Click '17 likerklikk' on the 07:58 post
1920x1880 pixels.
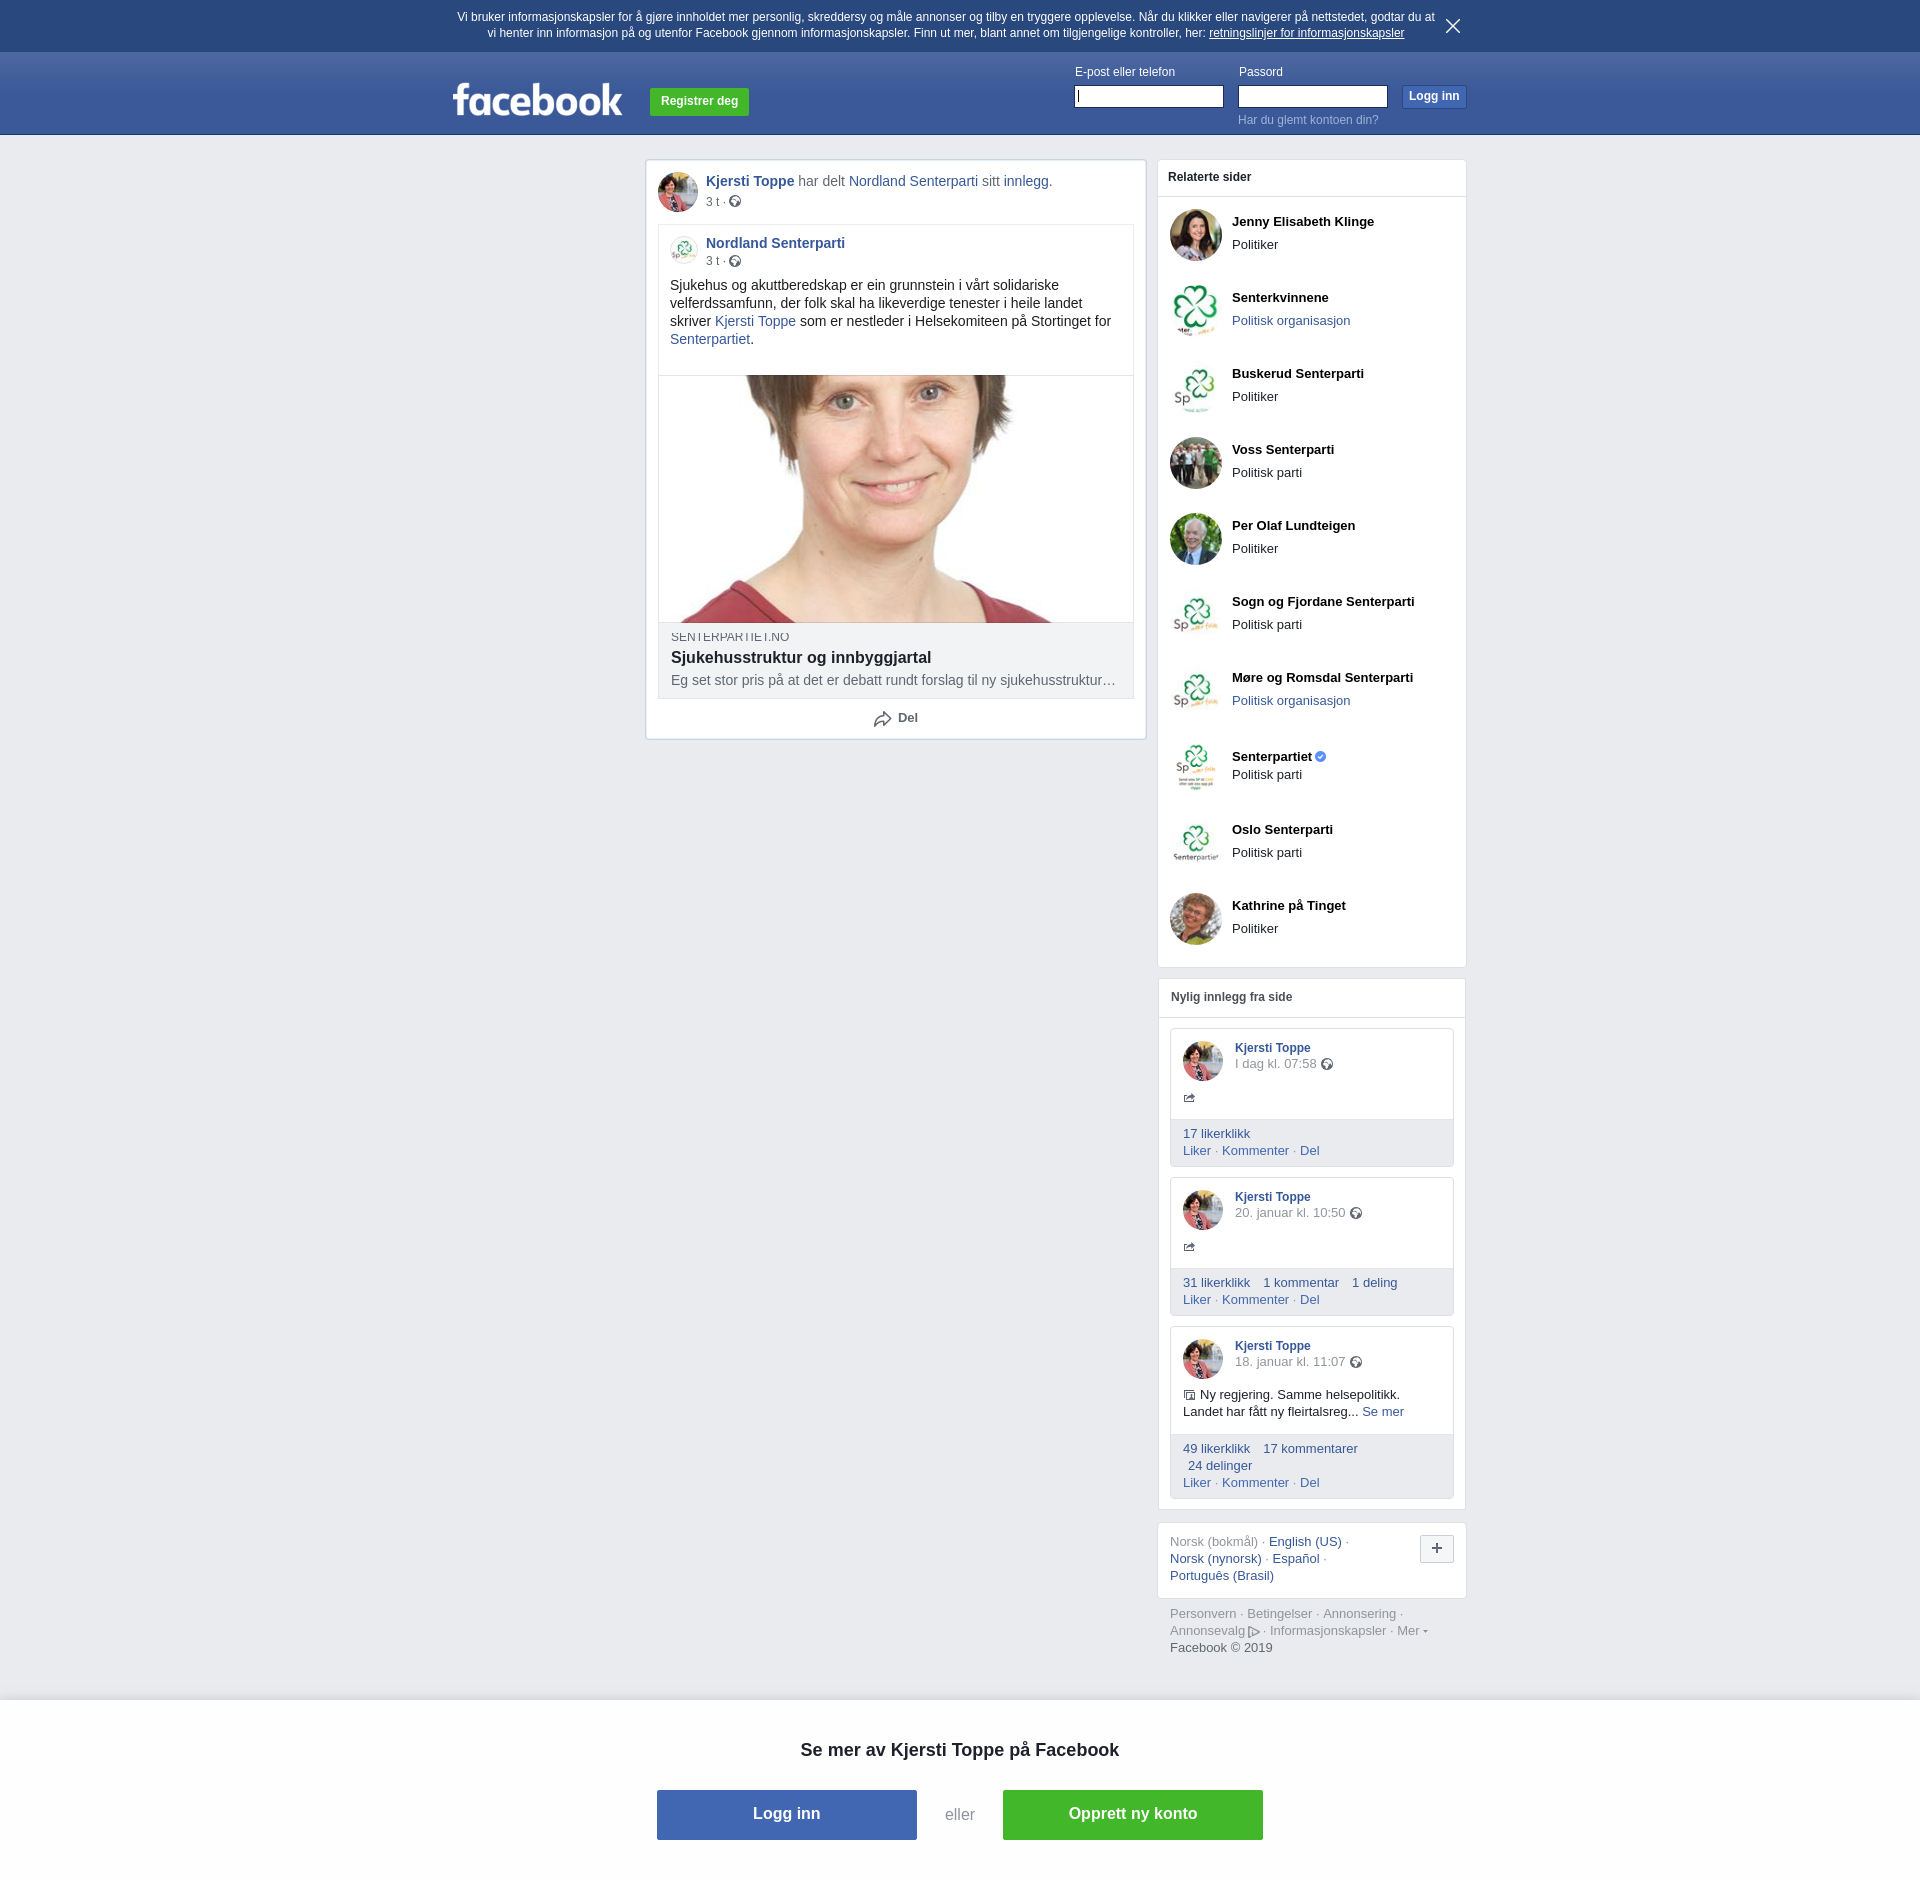pyautogui.click(x=1216, y=1134)
